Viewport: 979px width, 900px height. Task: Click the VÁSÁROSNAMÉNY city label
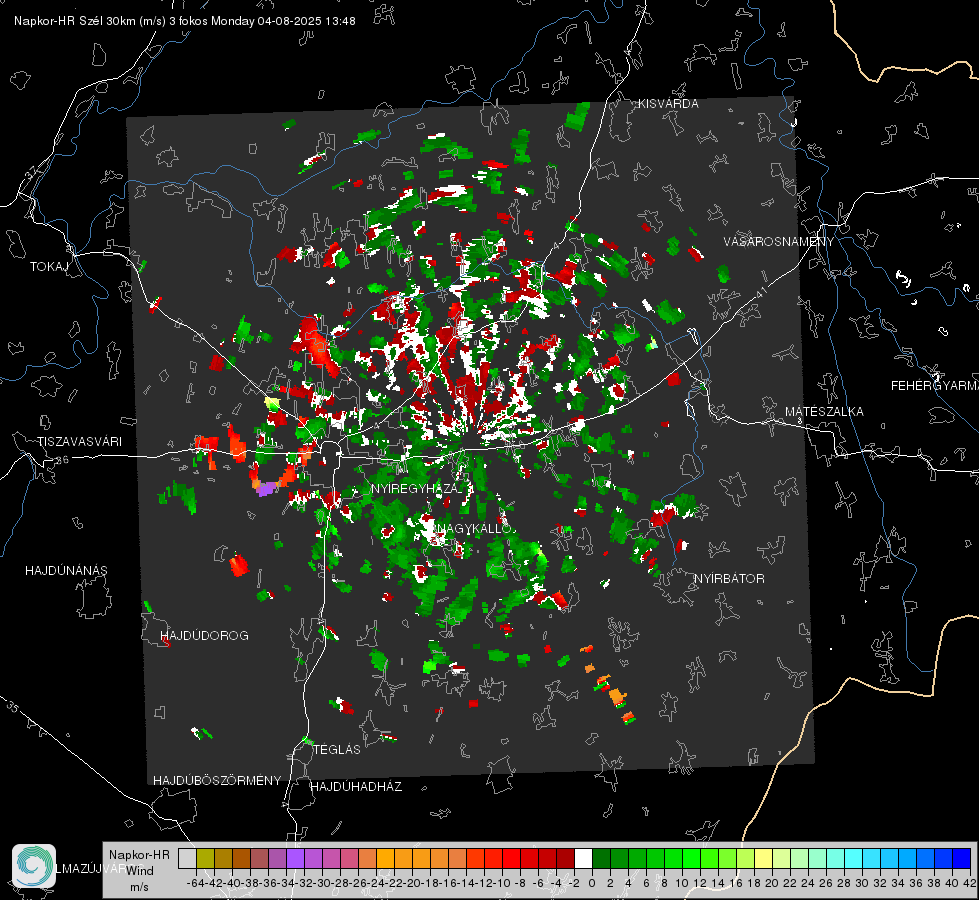click(x=779, y=242)
